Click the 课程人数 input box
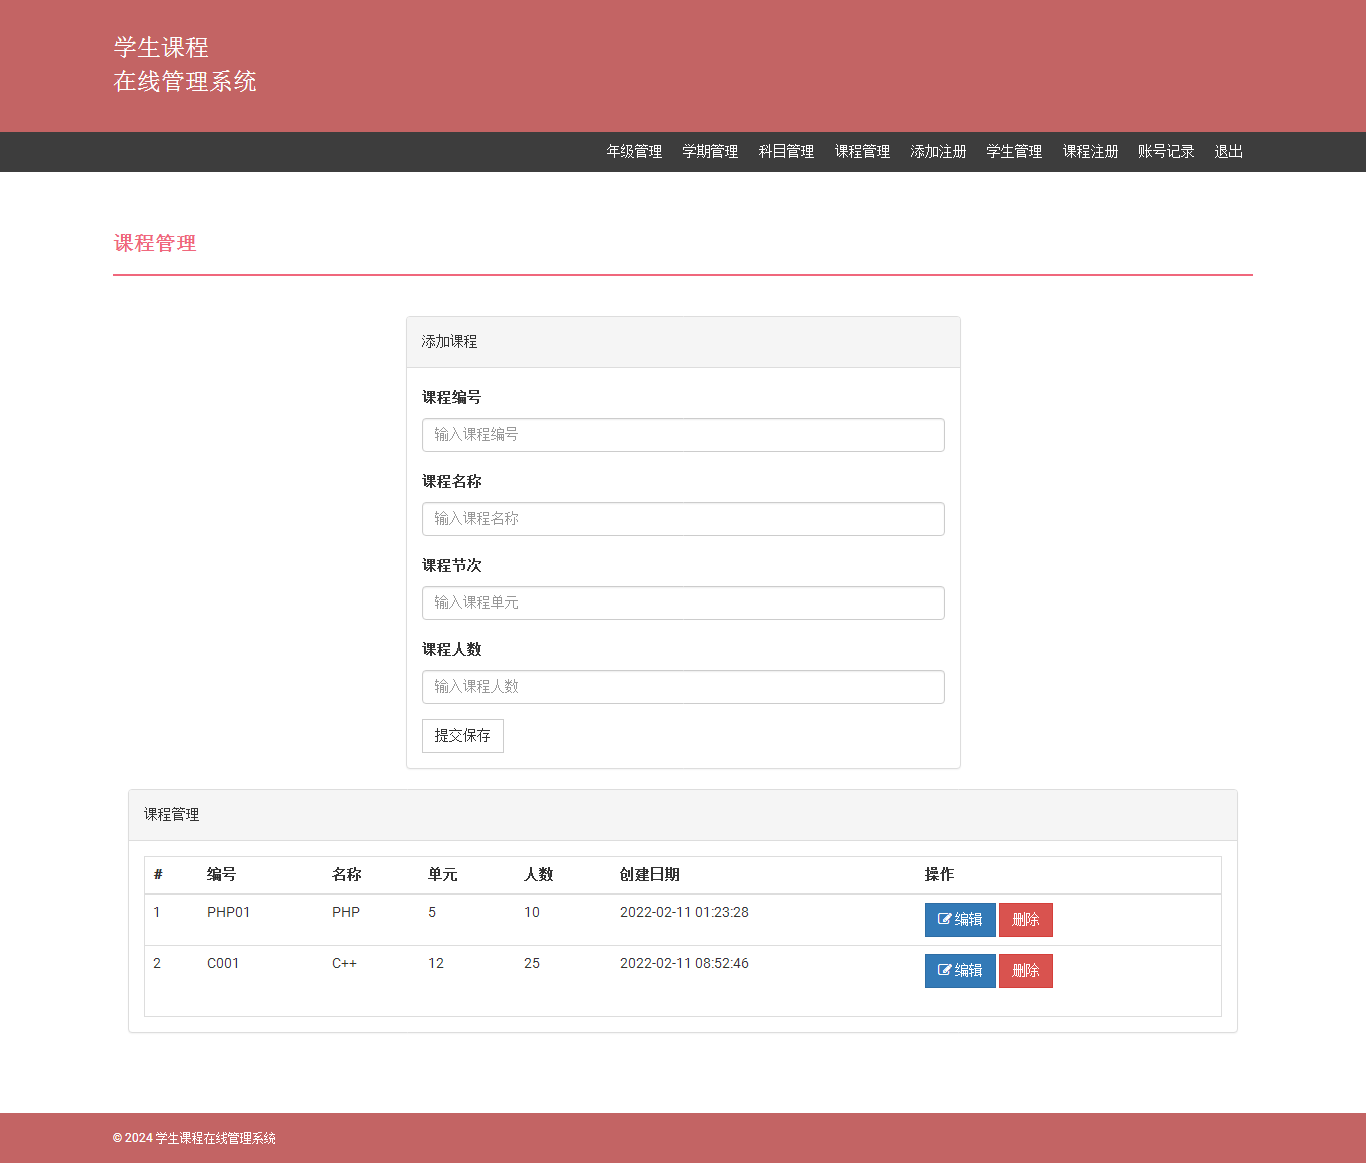The height and width of the screenshot is (1163, 1366). pos(683,687)
